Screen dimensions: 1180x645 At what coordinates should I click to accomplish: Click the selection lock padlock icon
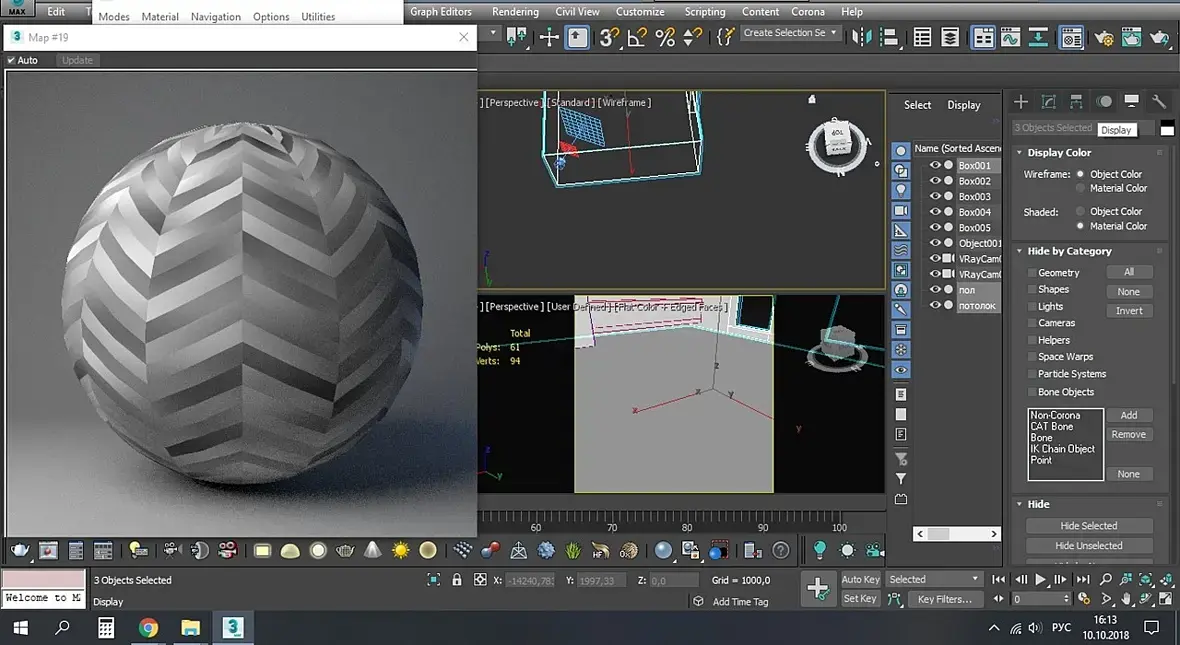pyautogui.click(x=457, y=580)
